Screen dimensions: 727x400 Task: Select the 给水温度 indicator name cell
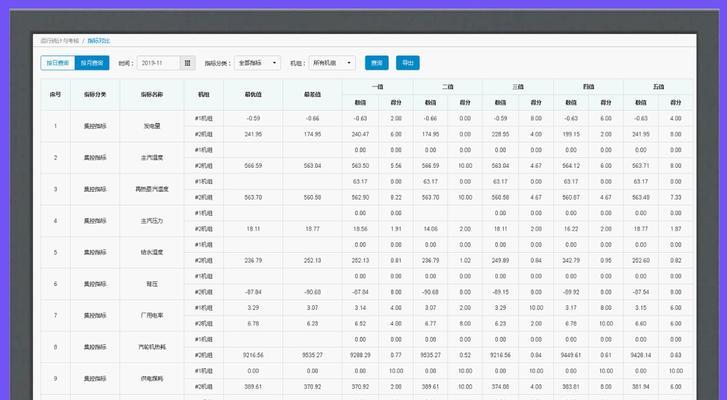click(x=152, y=252)
